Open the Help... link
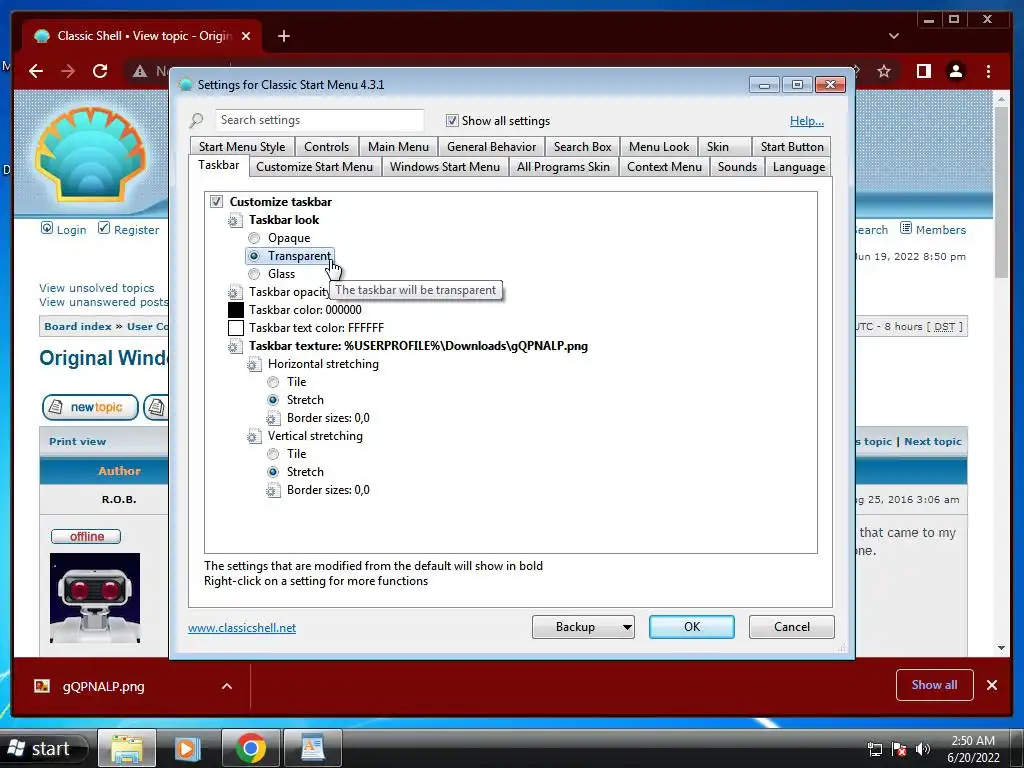 (807, 121)
